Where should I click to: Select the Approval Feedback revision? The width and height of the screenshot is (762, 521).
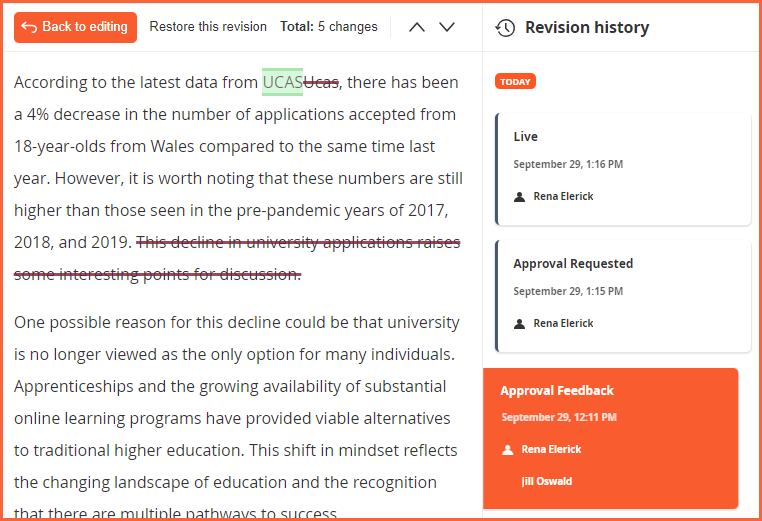point(610,438)
